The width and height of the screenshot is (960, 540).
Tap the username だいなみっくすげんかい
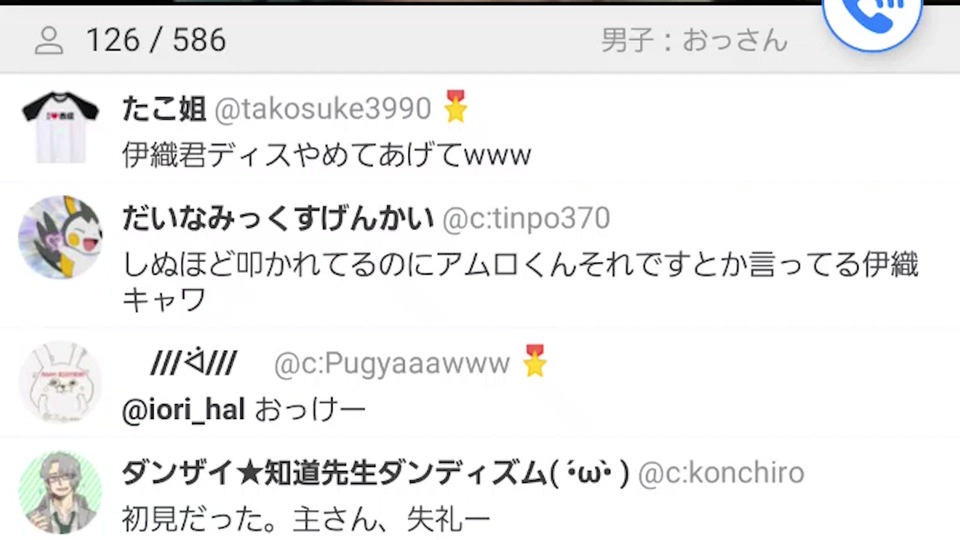[x=278, y=219]
